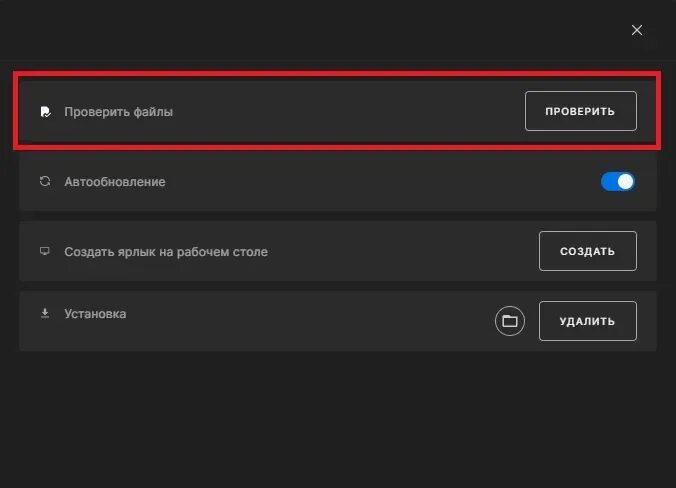Click the 'Установка' label text
Screen dimensions: 676x488
coord(95,314)
